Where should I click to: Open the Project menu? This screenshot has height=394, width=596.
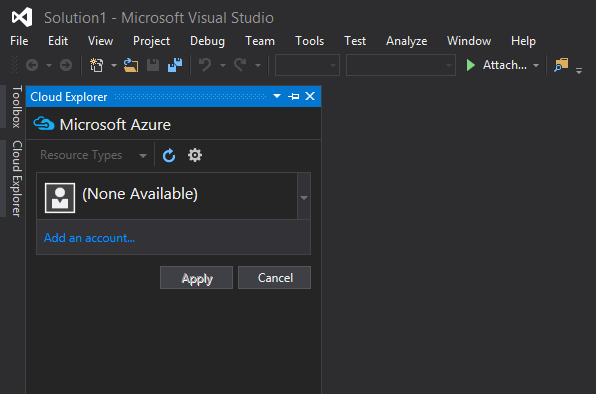[151, 41]
